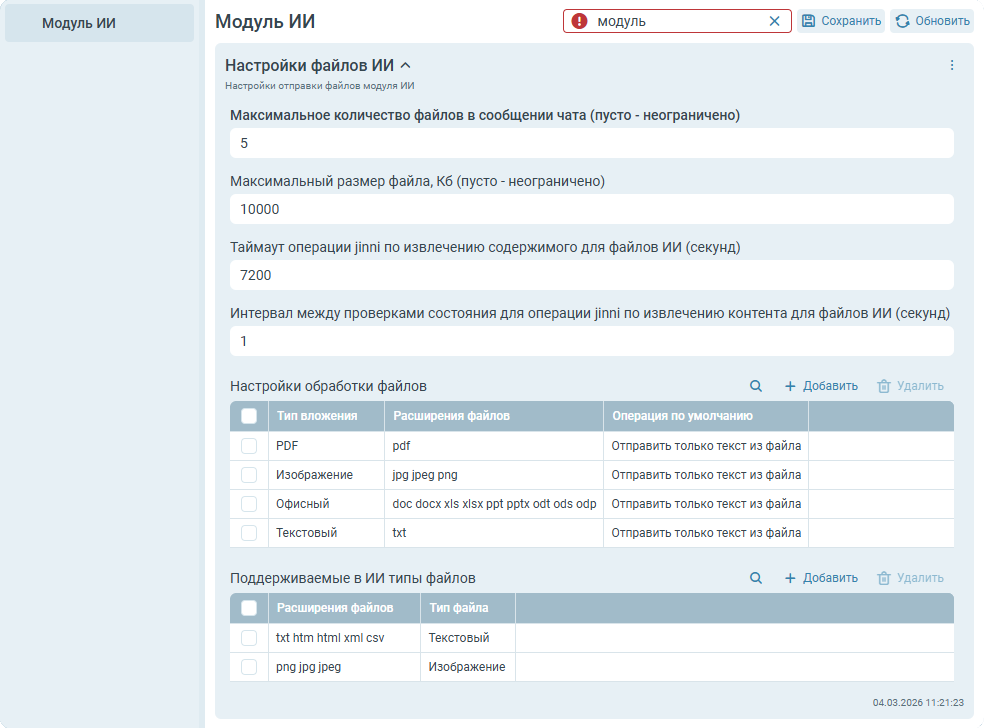Click Расширения файлов header in processing table
The width and height of the screenshot is (984, 728).
(494, 416)
